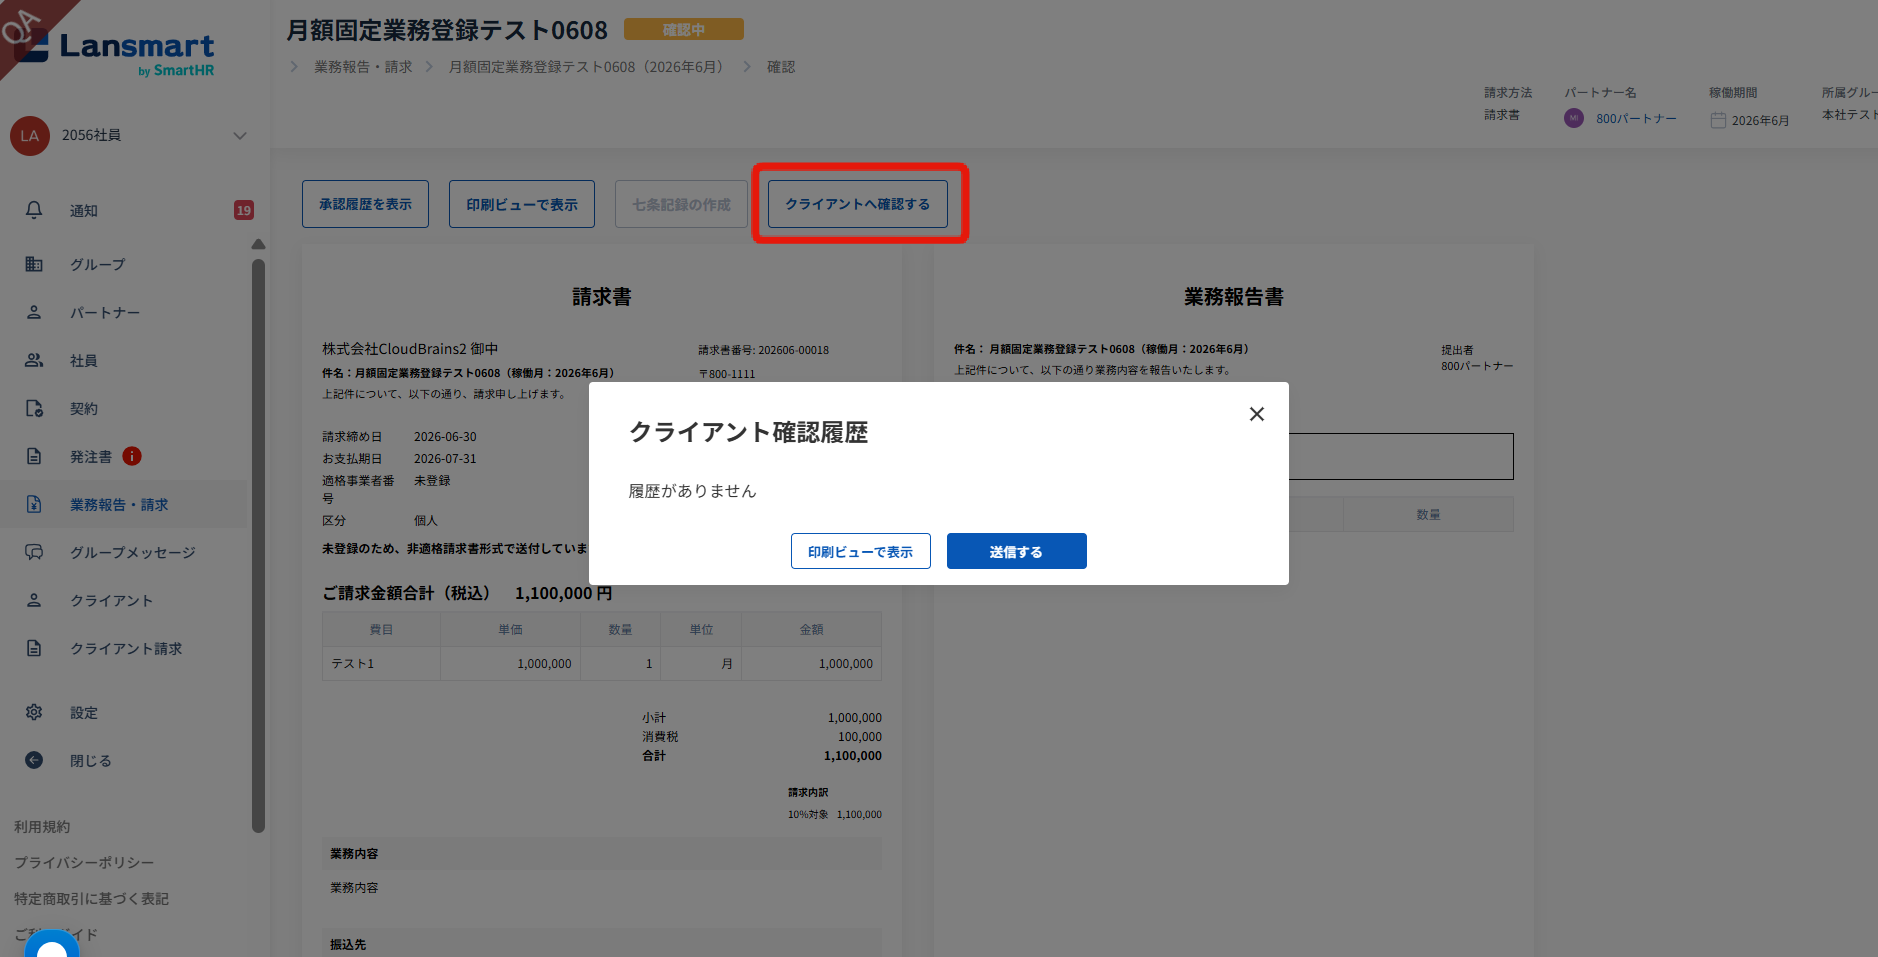Click the 送信する button

tap(1016, 551)
